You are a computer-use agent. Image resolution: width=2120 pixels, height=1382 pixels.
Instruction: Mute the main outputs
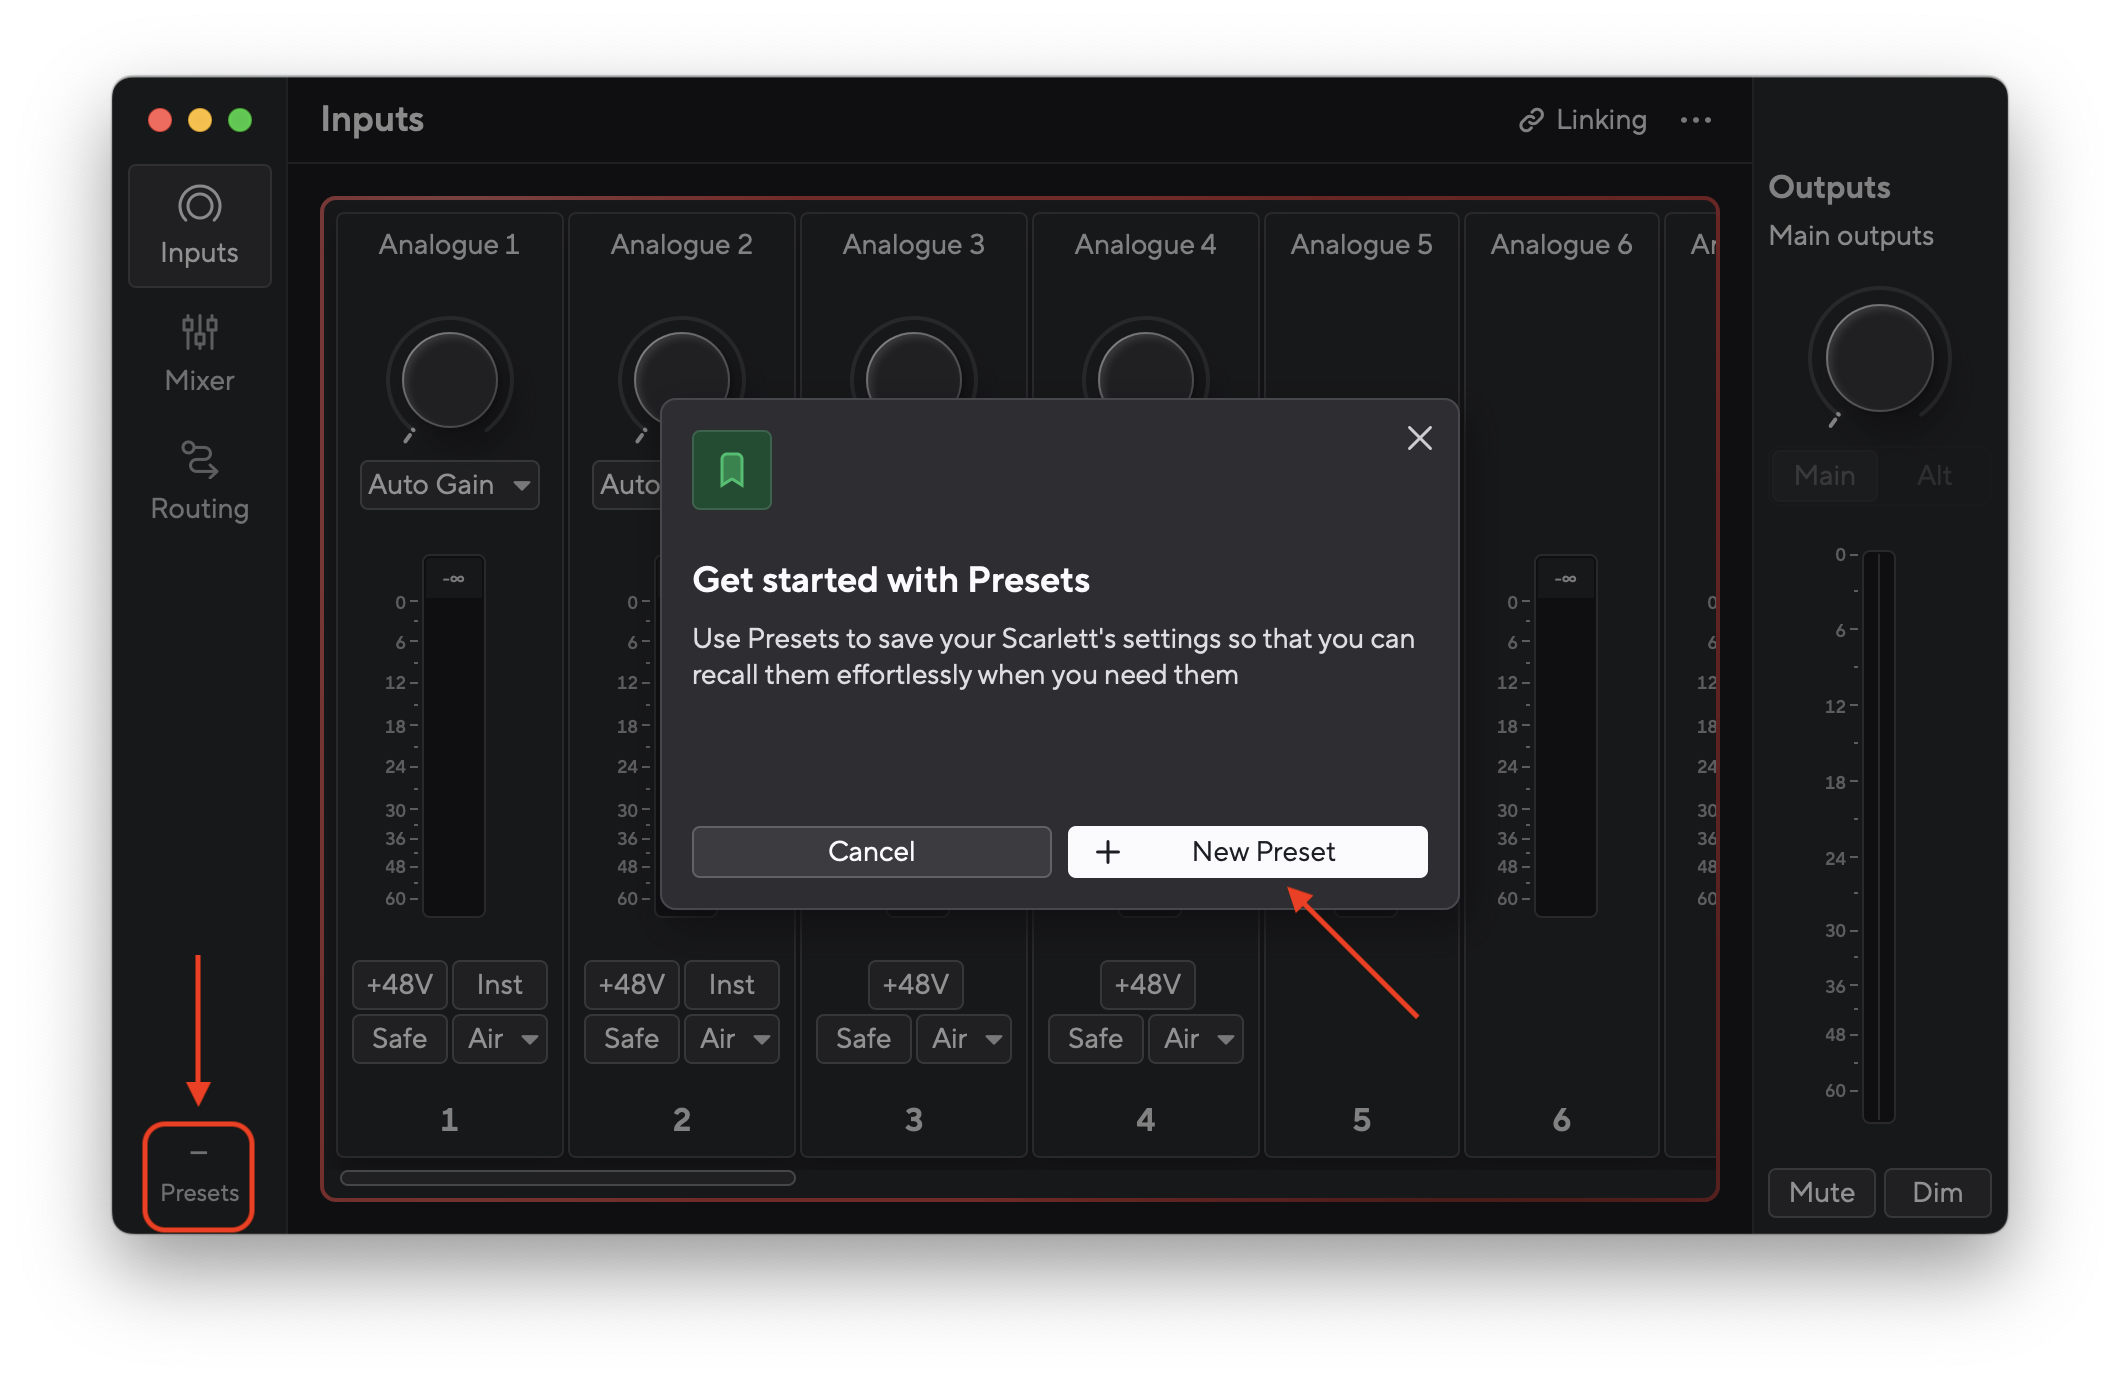[1820, 1192]
